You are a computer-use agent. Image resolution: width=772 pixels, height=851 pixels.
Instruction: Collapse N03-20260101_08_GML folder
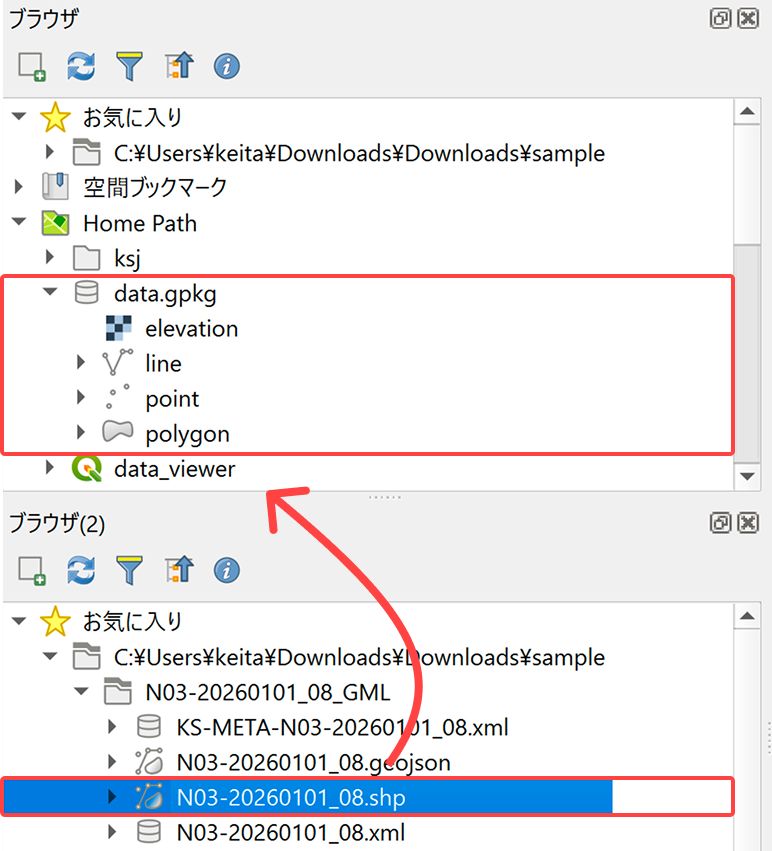(81, 691)
